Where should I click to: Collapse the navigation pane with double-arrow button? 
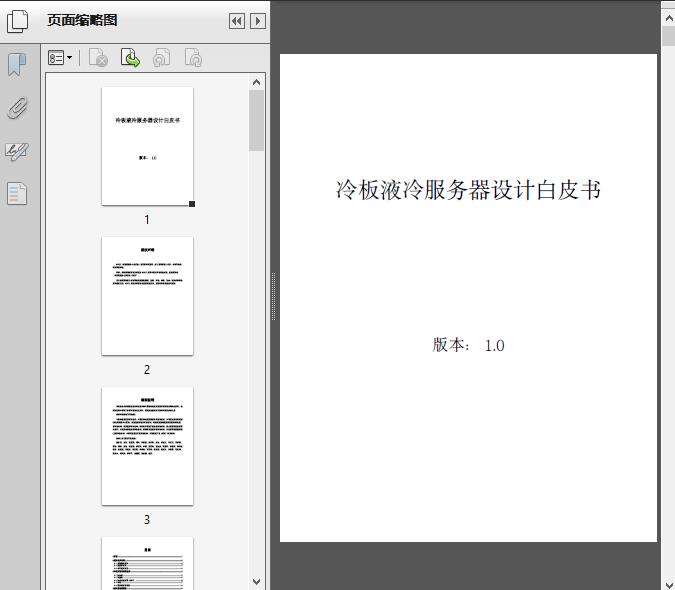237,21
